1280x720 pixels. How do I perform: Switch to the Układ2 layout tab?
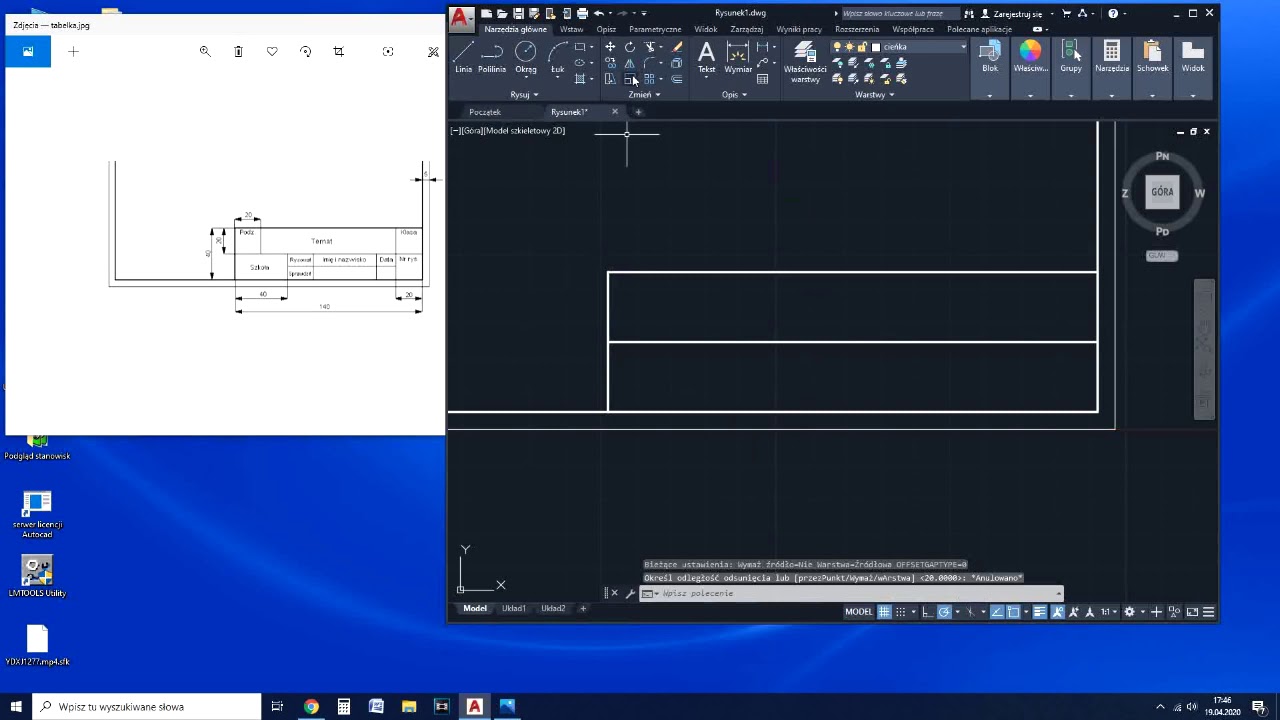click(x=553, y=609)
